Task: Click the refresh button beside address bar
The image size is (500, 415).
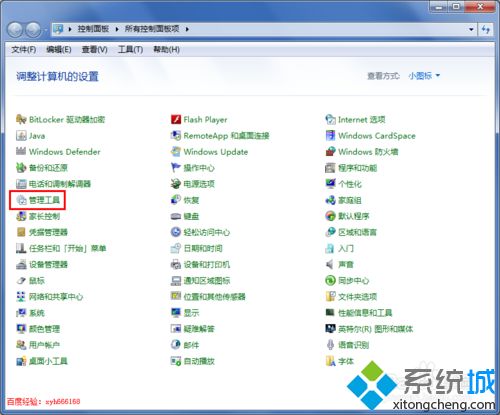Action: (x=486, y=29)
